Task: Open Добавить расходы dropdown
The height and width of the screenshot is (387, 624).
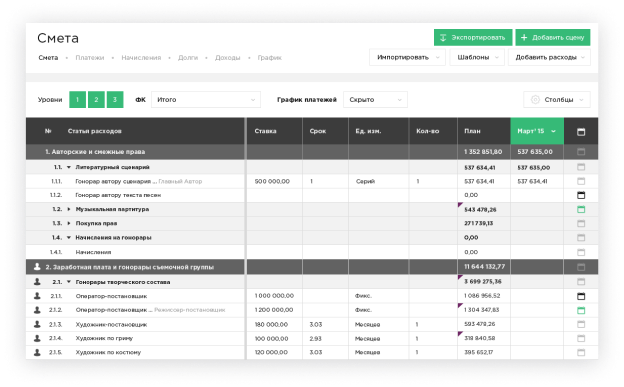Action: point(549,57)
